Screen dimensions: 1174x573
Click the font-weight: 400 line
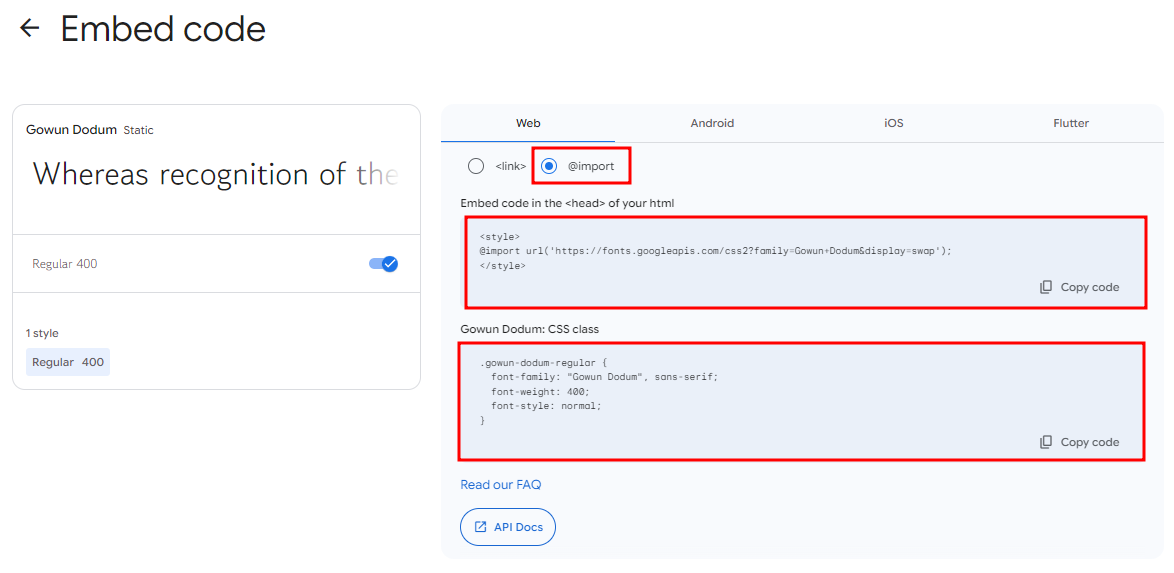coord(541,392)
